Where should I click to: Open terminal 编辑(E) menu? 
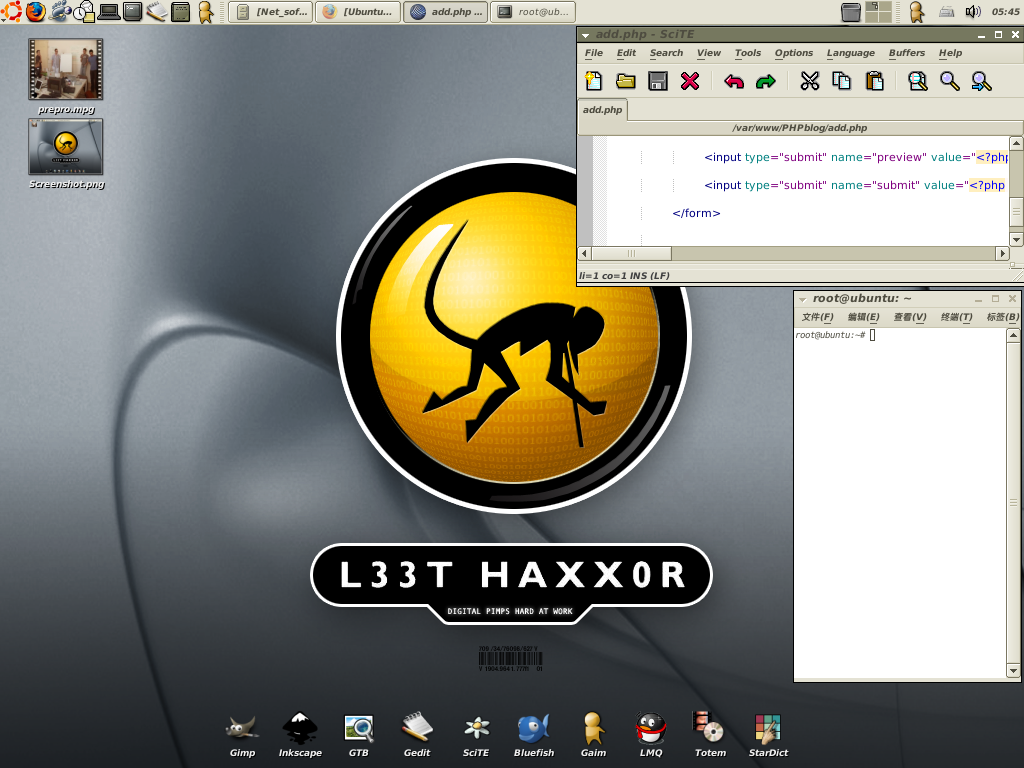tap(863, 317)
